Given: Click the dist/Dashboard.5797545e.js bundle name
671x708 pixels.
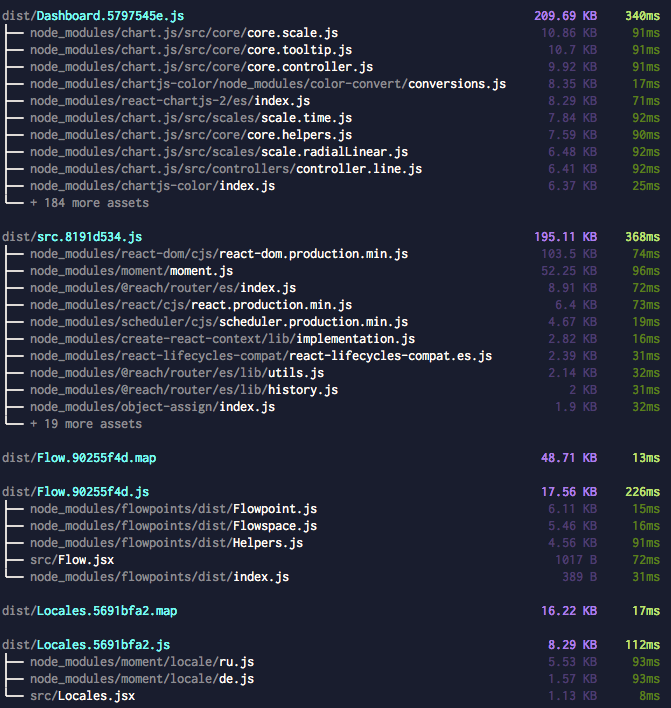Looking at the screenshot, I should click(93, 16).
